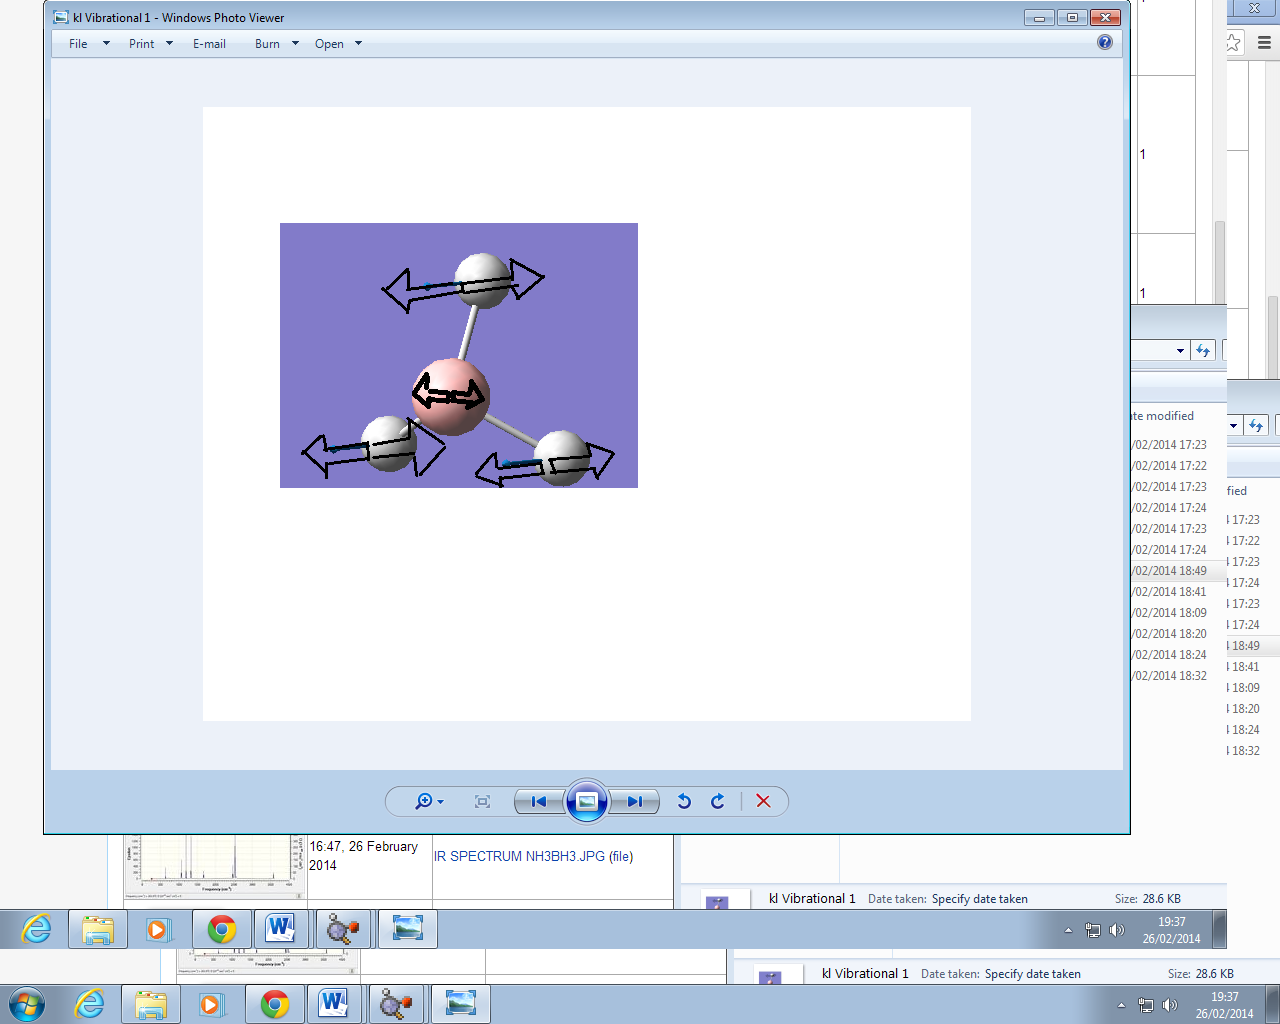Launch Media Player from the upper taskbar
Screen dimensions: 1280x1024
[x=158, y=929]
